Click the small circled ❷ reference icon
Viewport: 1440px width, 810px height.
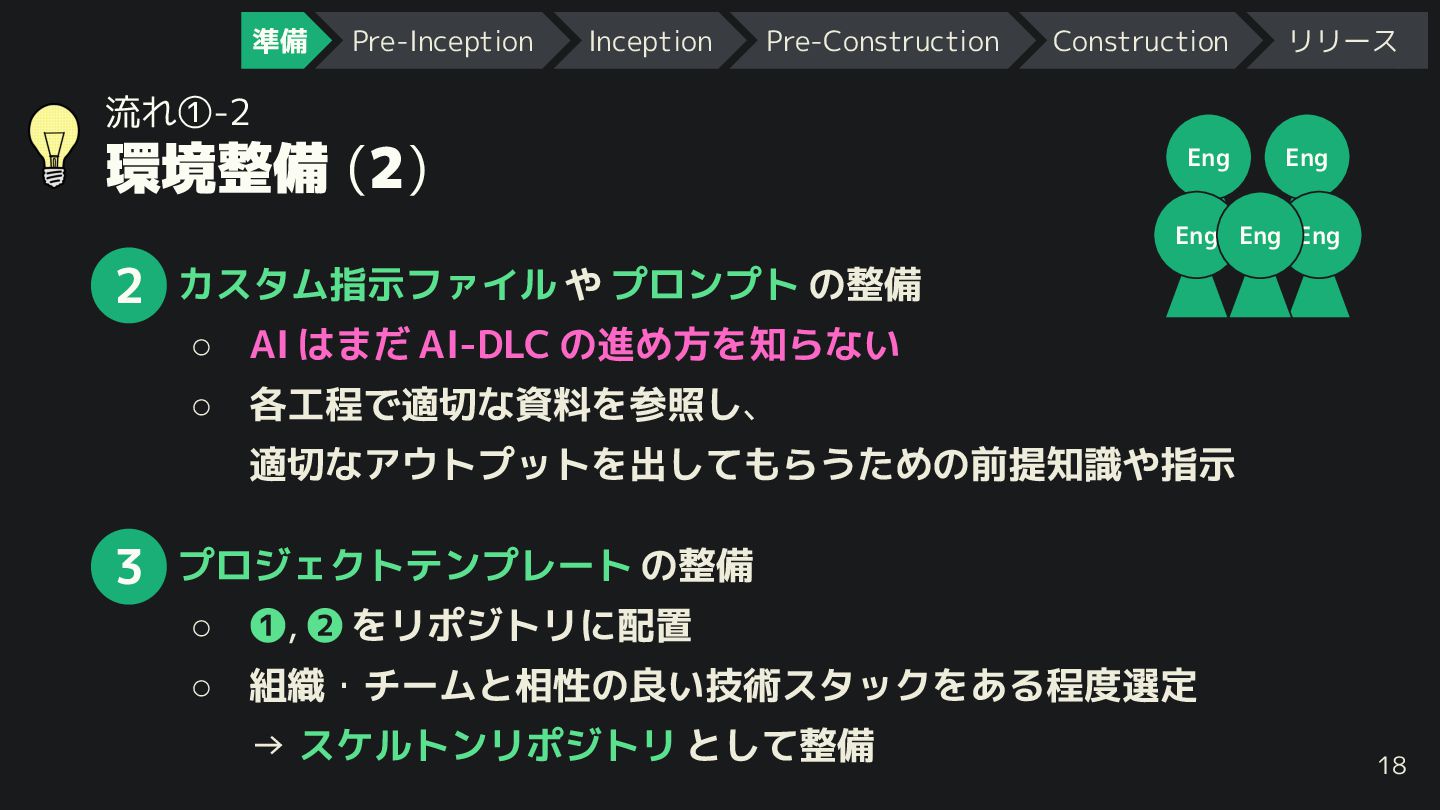pyautogui.click(x=326, y=626)
